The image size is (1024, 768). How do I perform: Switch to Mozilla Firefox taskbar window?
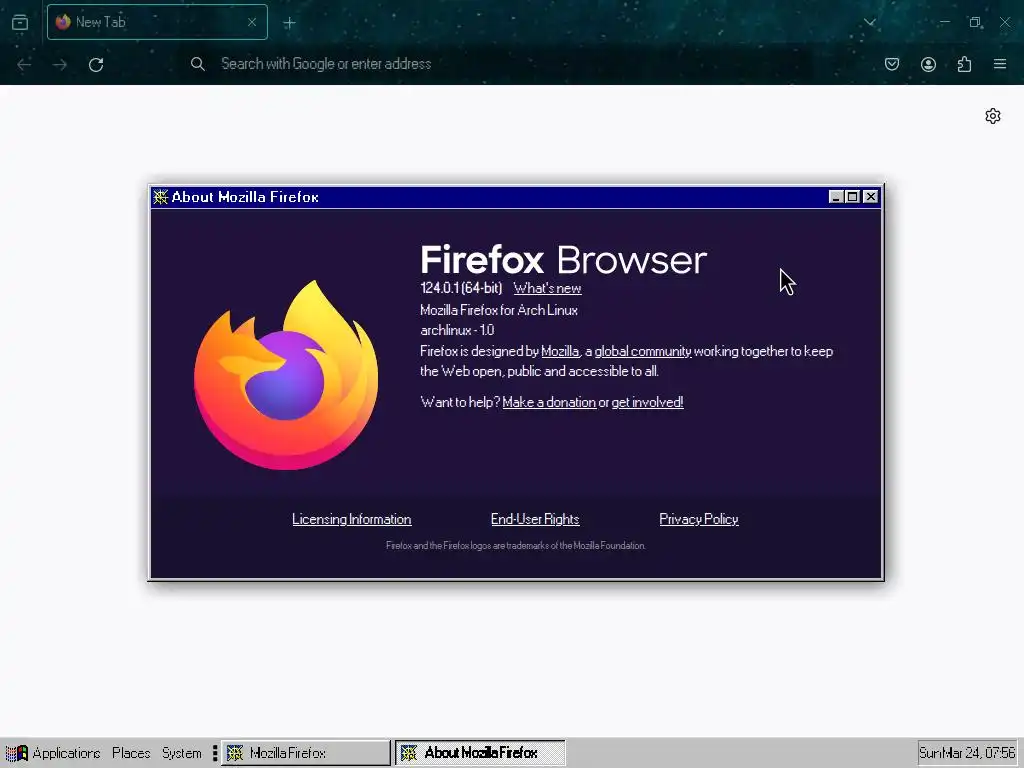pos(306,753)
